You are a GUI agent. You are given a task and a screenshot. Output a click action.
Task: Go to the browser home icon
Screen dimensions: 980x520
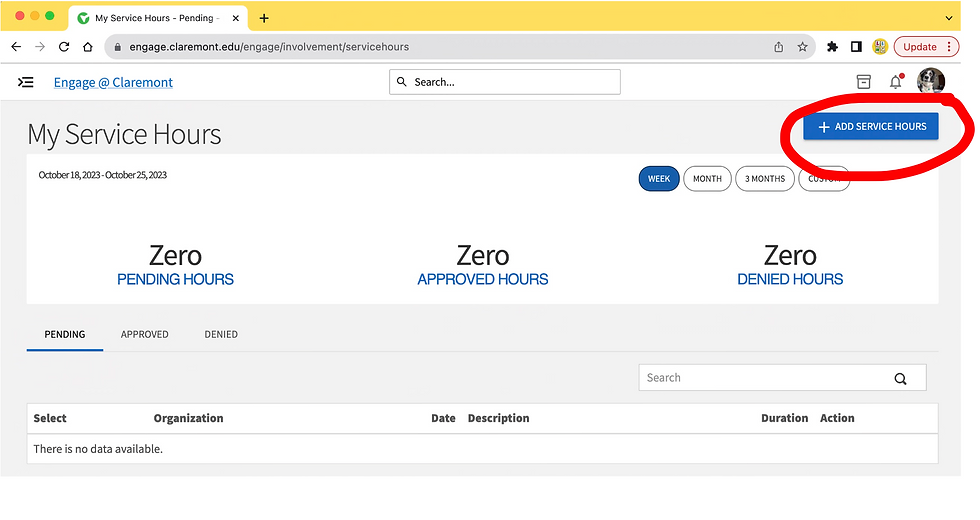(x=88, y=47)
